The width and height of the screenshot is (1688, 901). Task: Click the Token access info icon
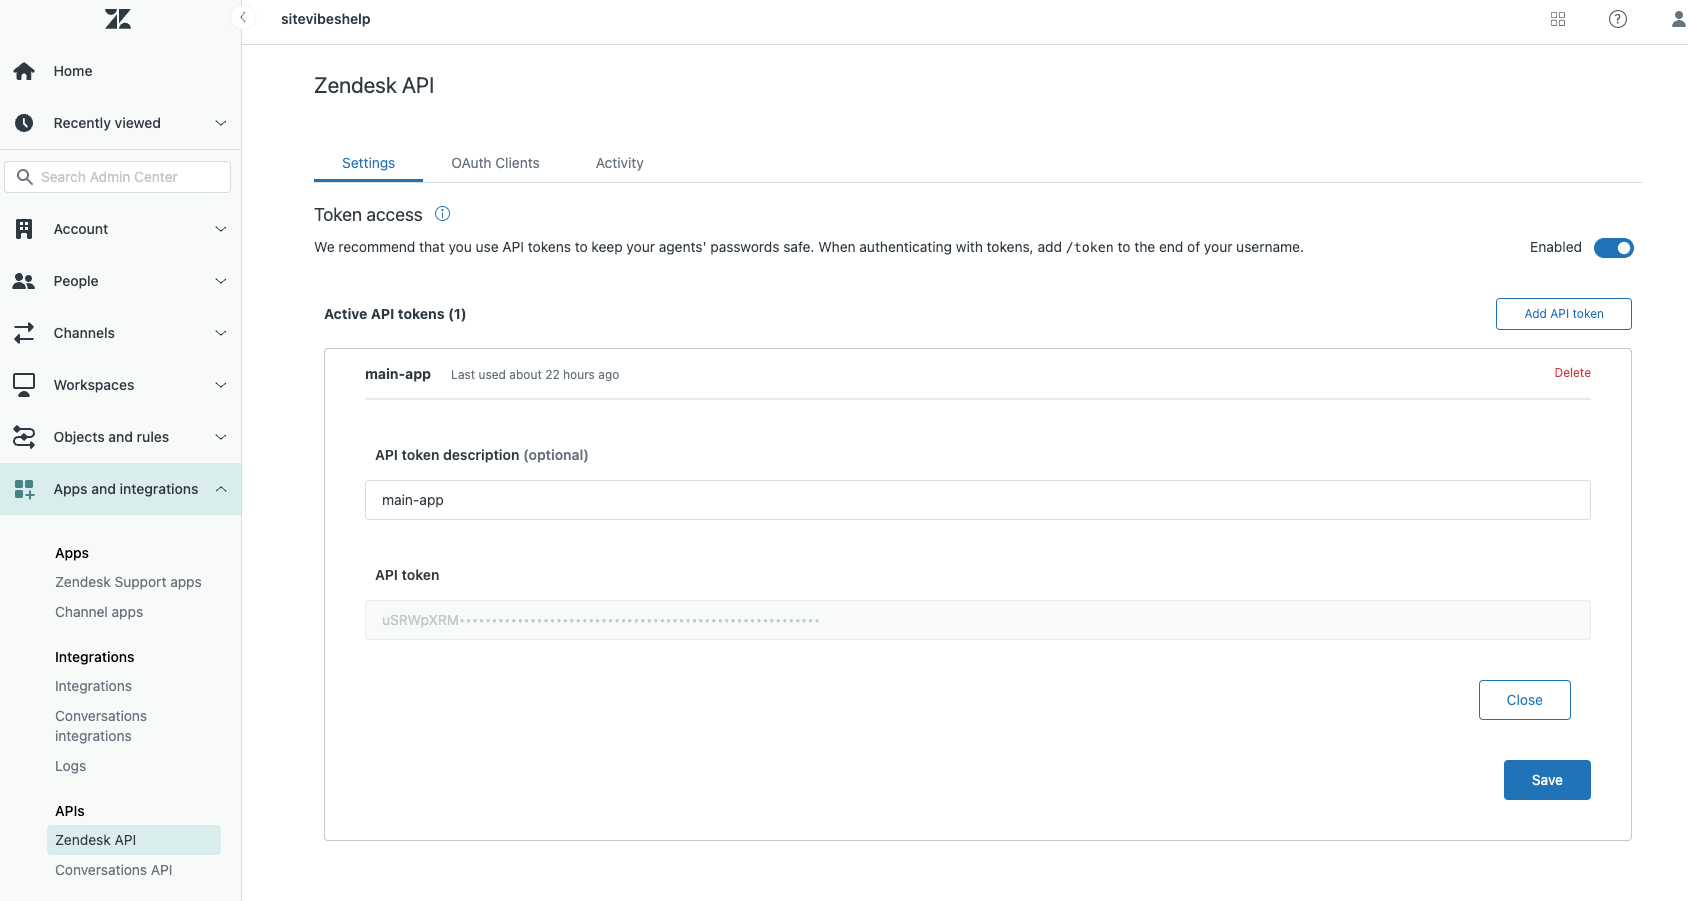point(442,214)
